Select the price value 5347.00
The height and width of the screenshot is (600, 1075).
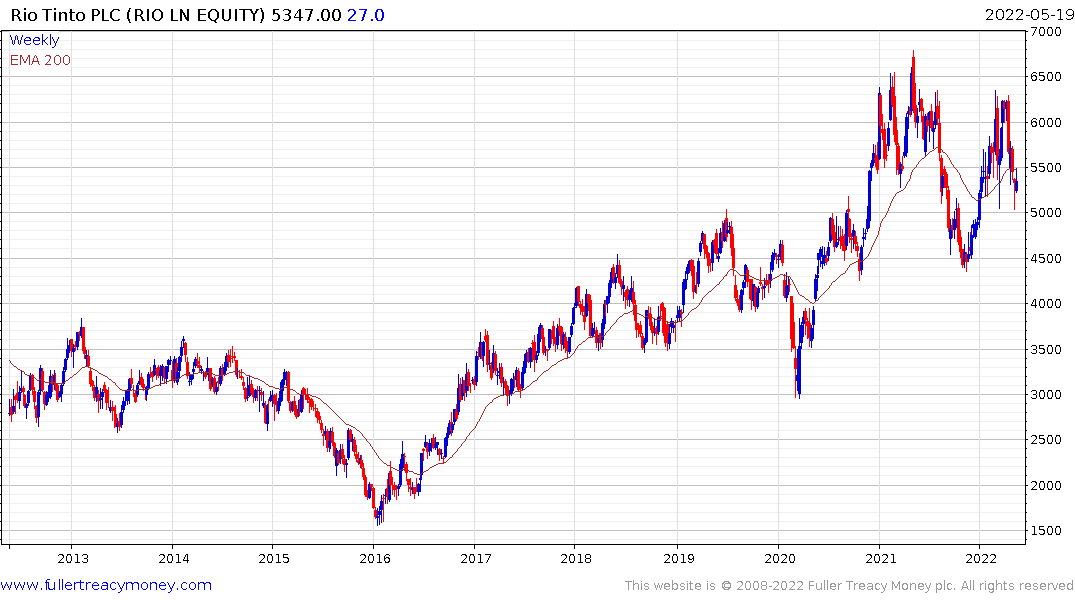306,15
